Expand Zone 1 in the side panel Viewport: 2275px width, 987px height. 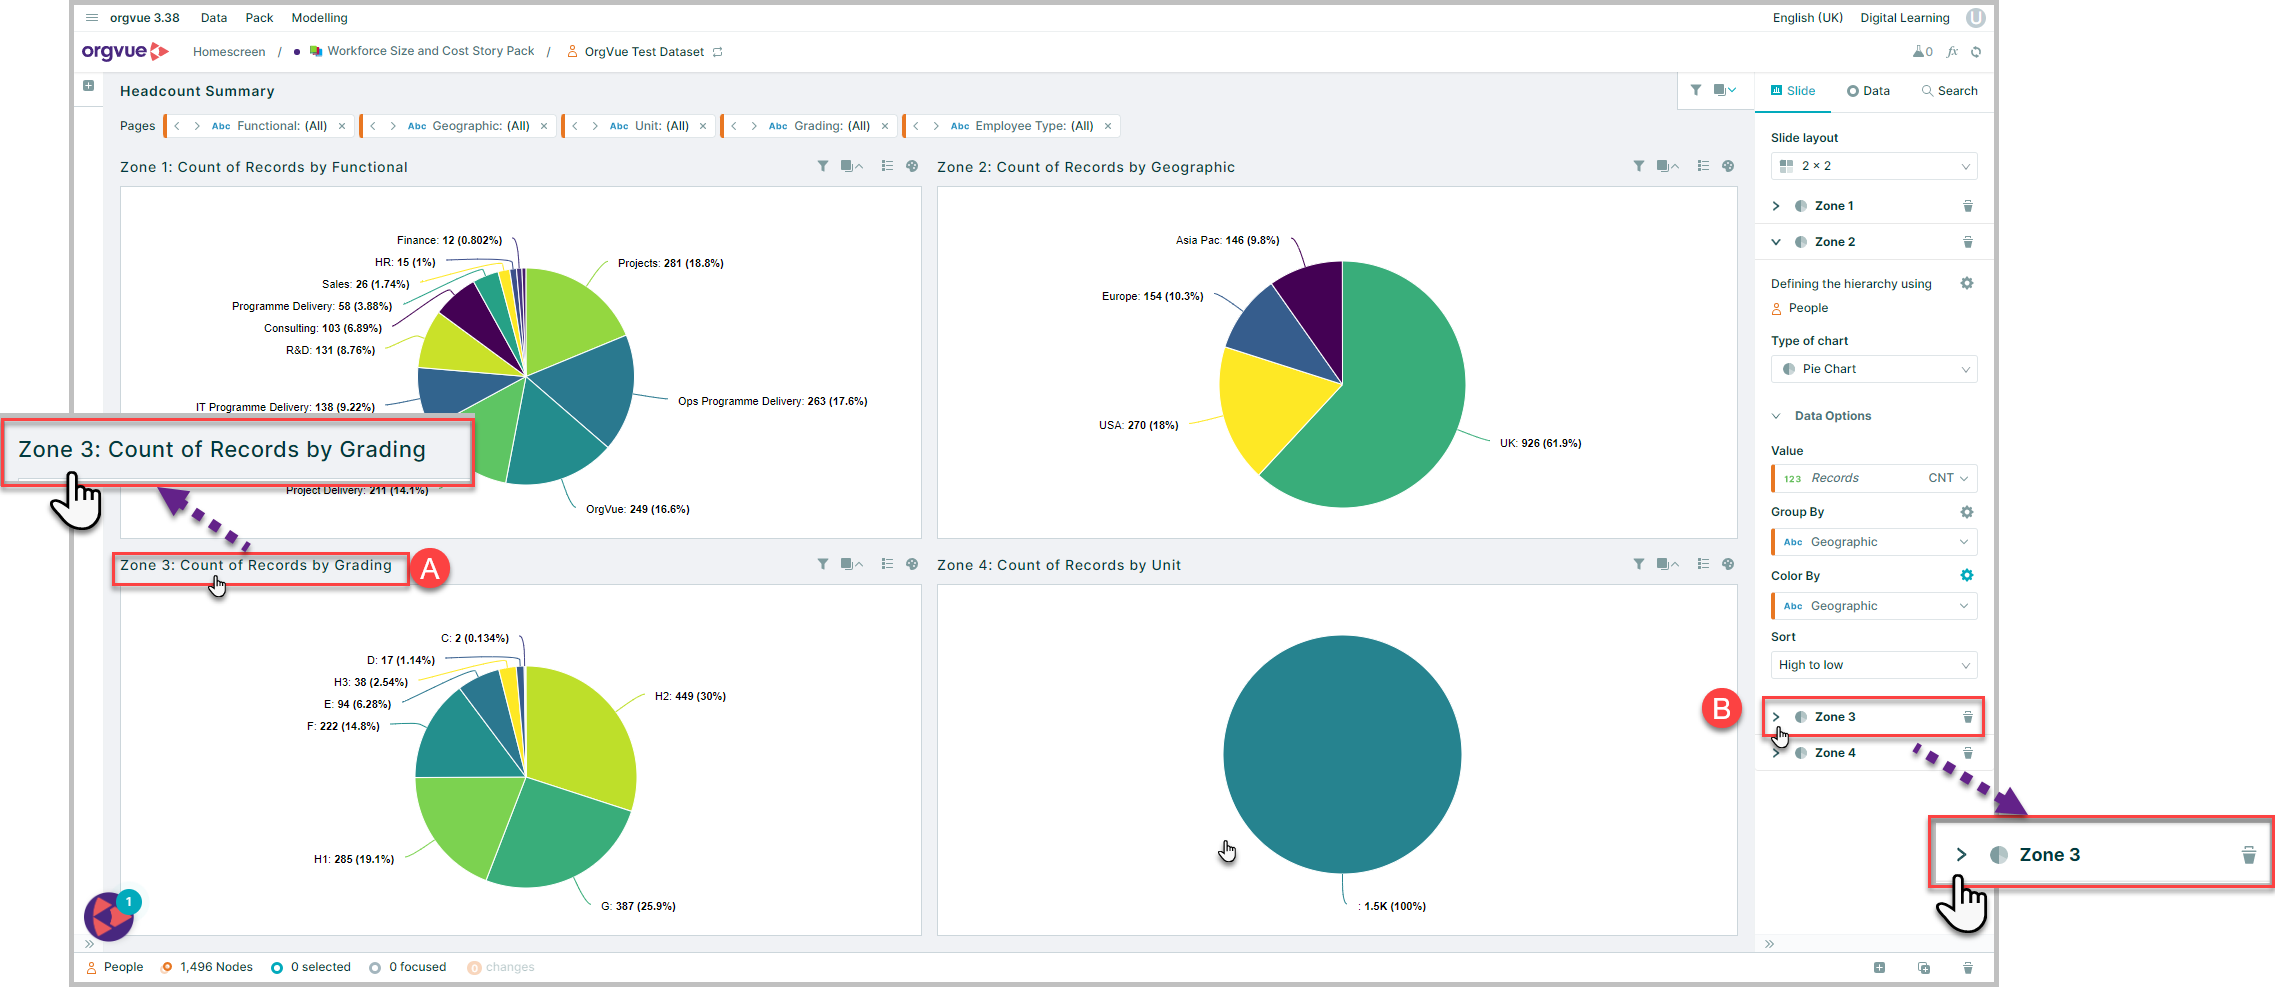tap(1776, 206)
